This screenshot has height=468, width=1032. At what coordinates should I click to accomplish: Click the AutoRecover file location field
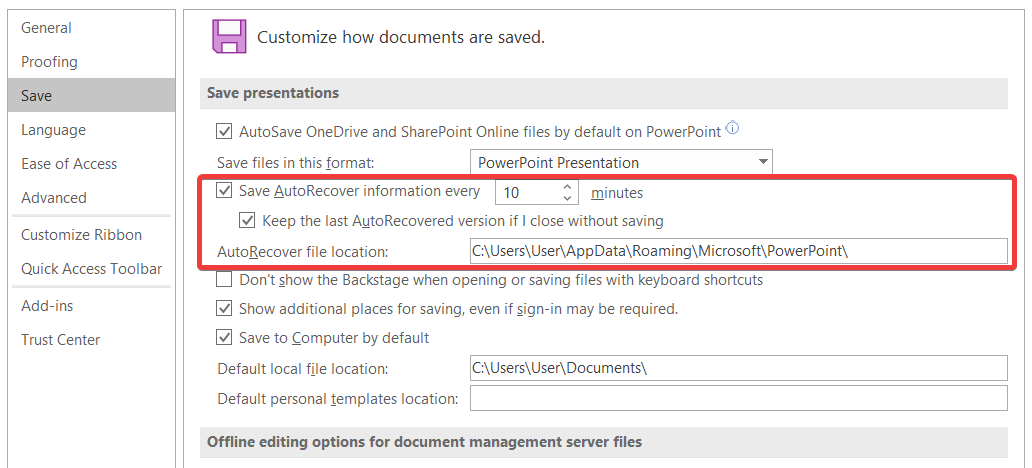738,251
